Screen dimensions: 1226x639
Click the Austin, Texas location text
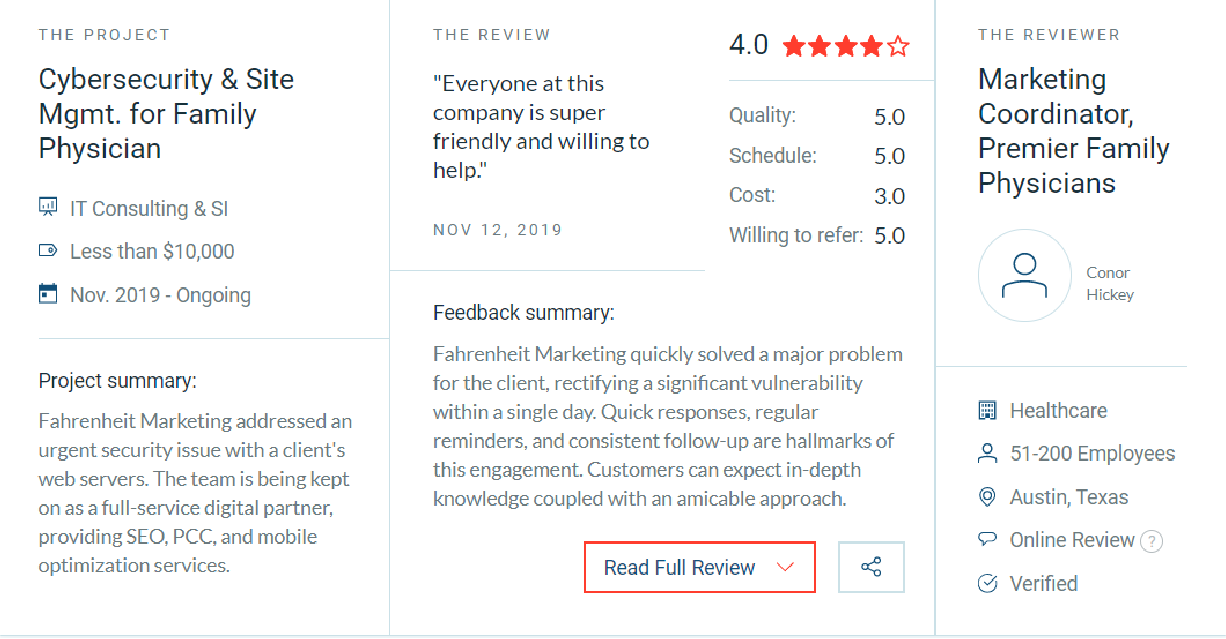(1069, 497)
